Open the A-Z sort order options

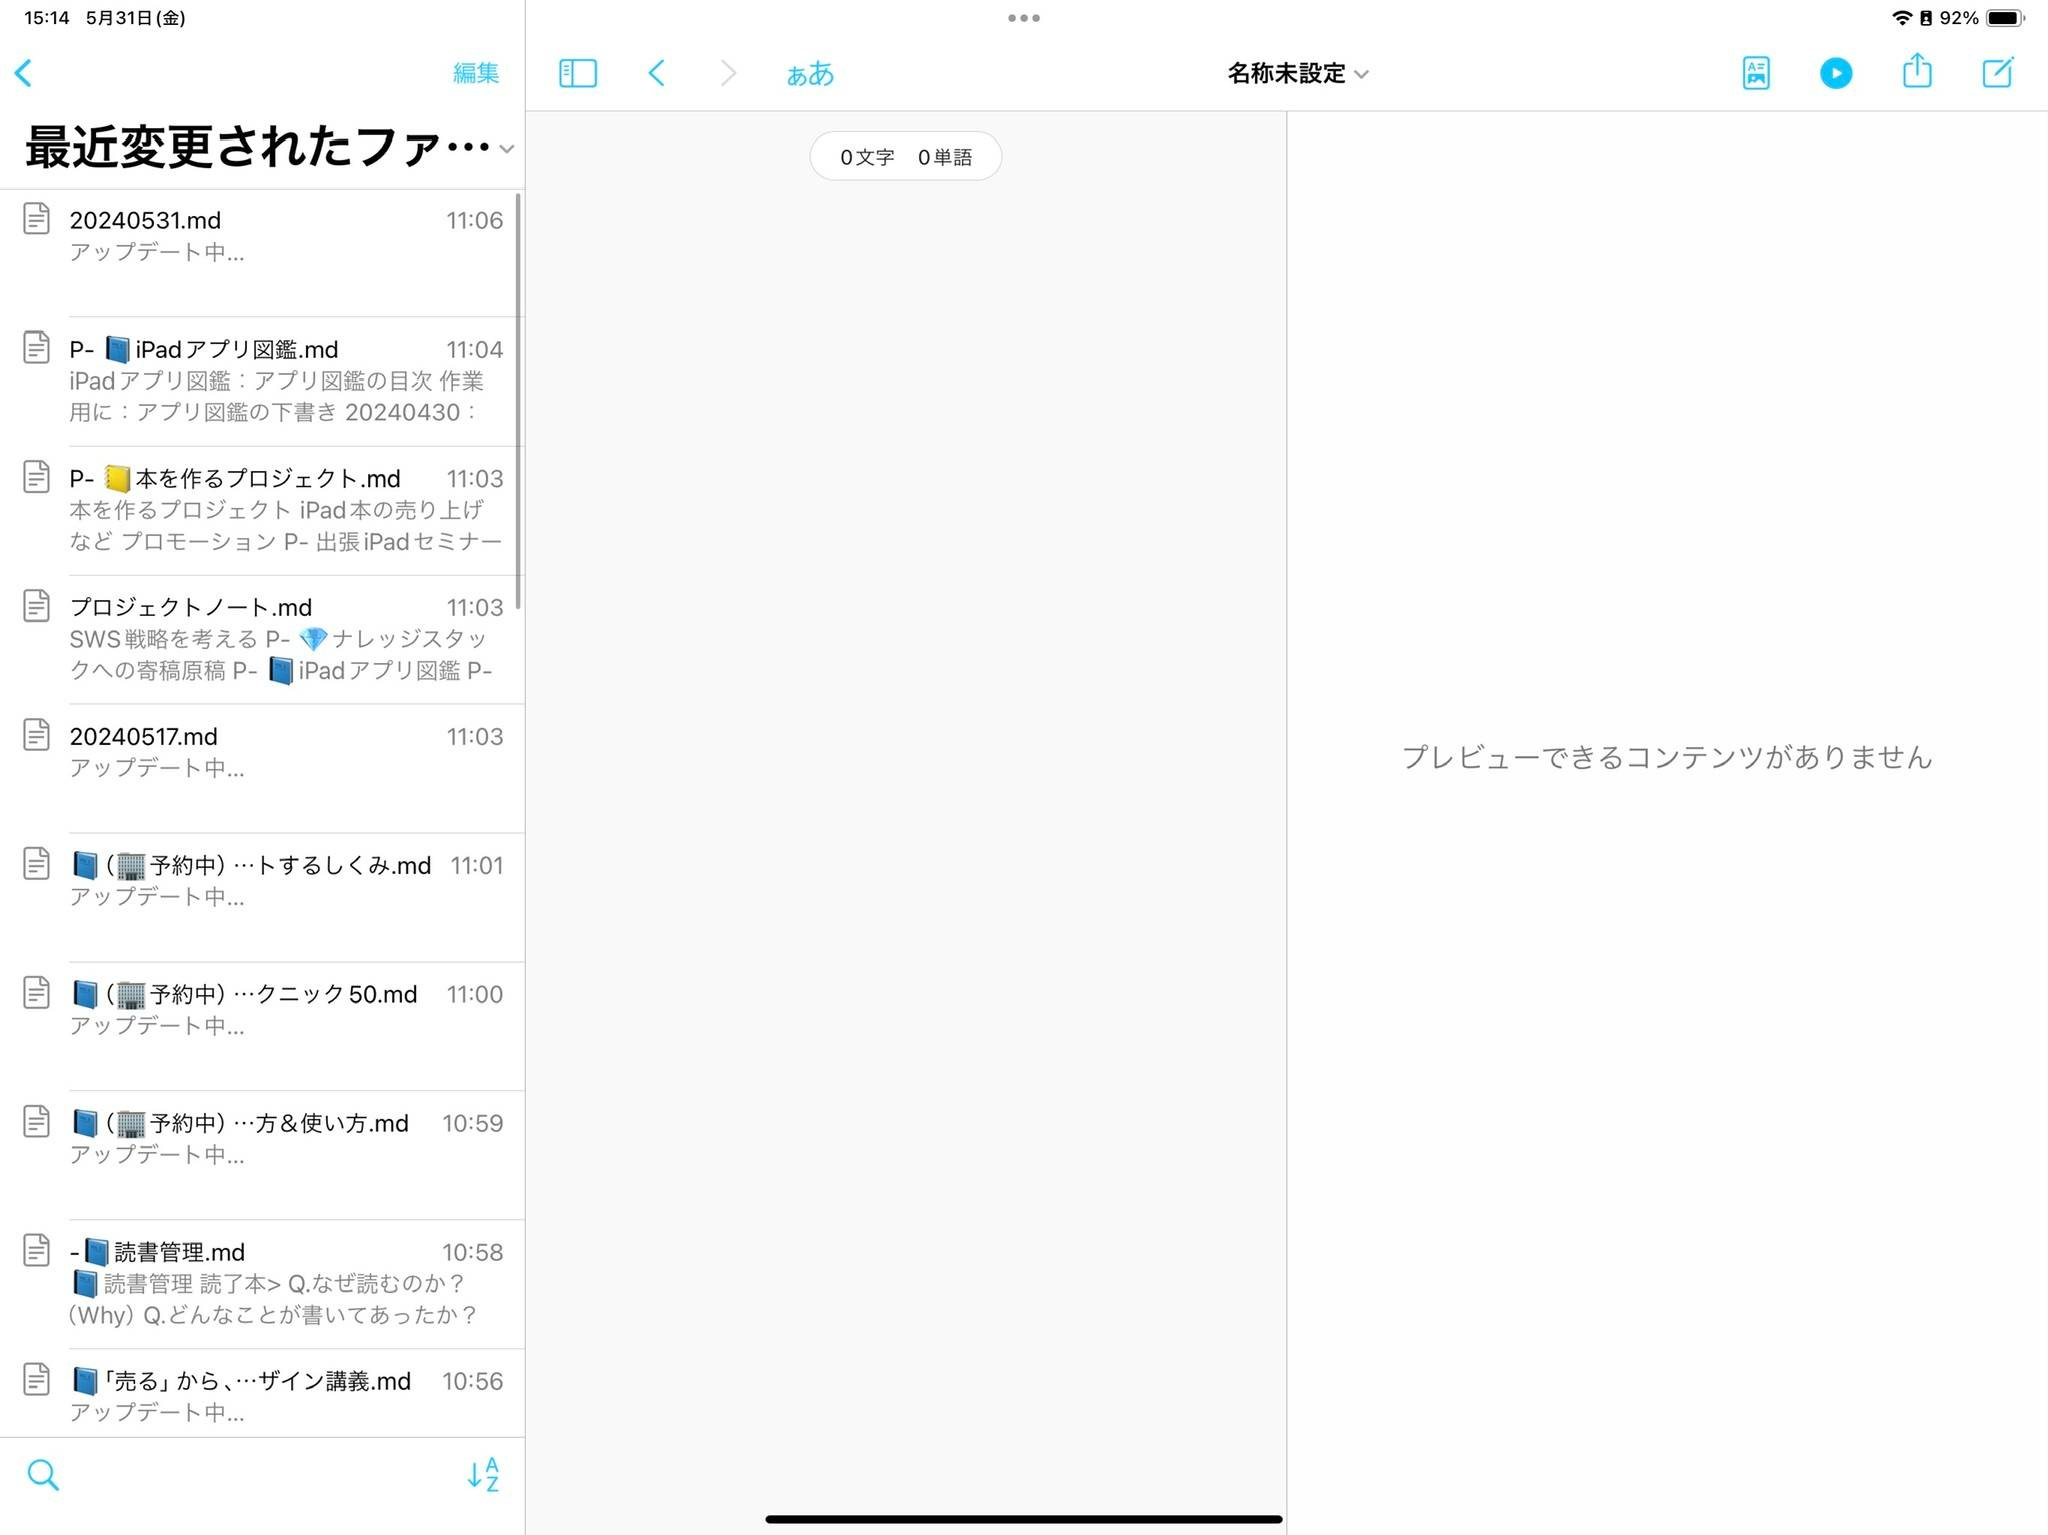point(483,1474)
